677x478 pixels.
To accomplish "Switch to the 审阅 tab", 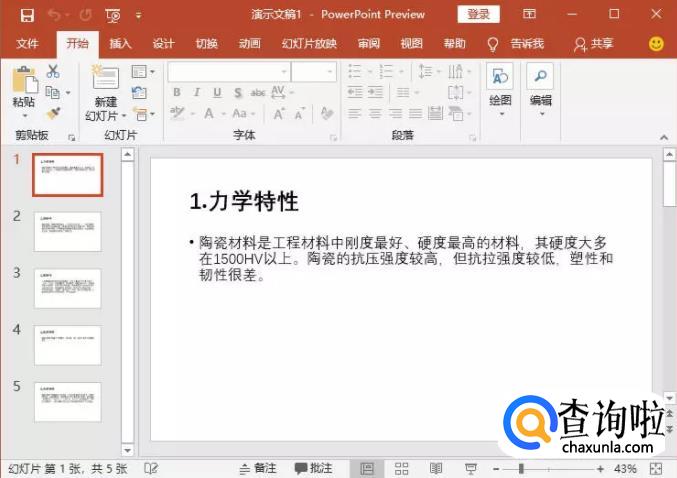I will point(369,44).
